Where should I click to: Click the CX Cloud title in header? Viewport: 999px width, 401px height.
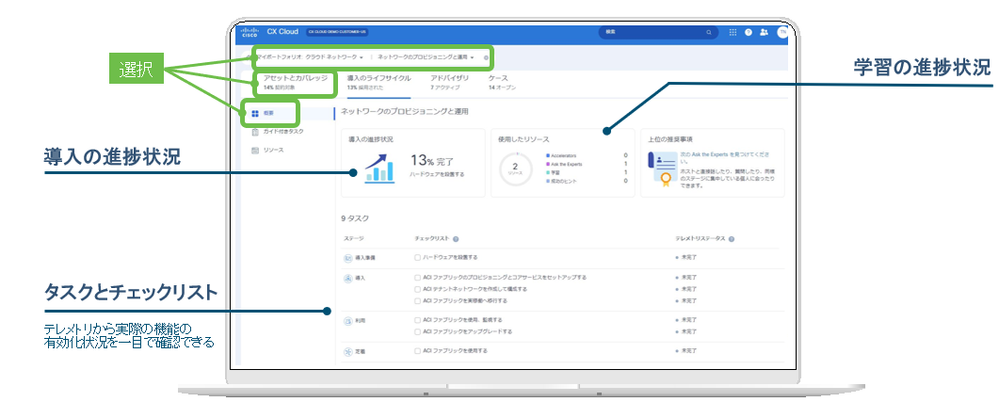coord(283,32)
